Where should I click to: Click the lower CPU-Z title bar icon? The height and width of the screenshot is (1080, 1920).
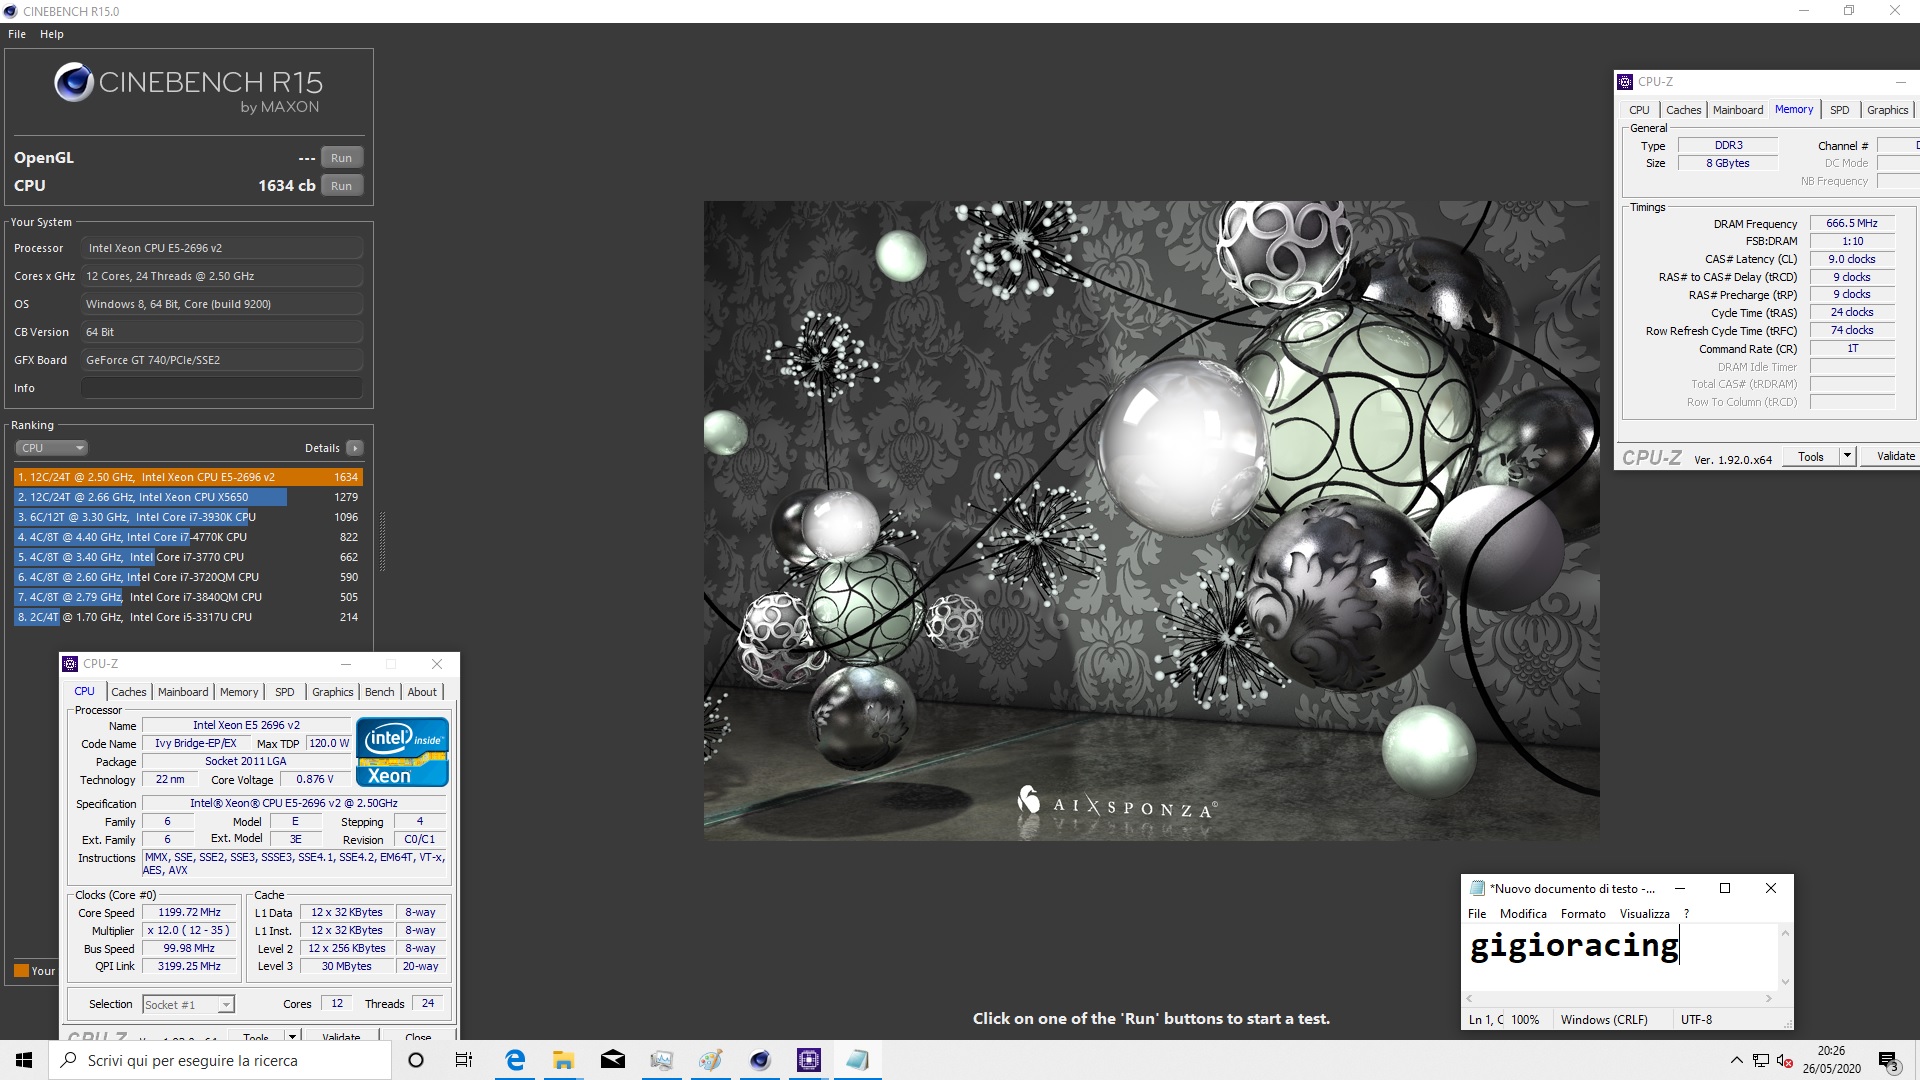click(x=70, y=664)
